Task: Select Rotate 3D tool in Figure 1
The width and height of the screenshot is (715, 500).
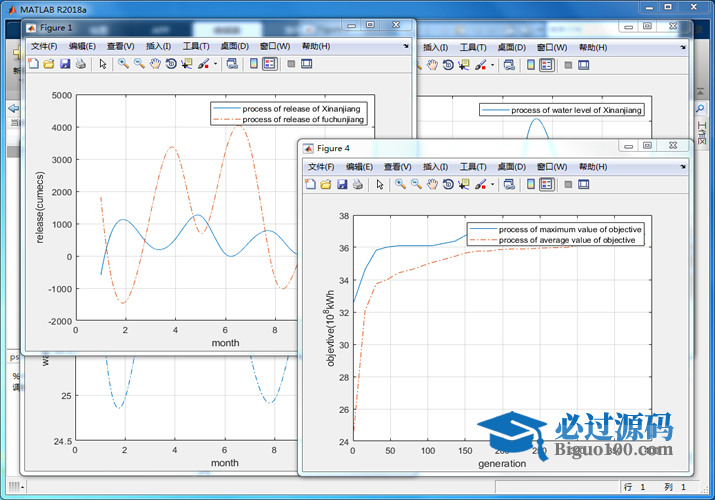Action: pyautogui.click(x=171, y=64)
